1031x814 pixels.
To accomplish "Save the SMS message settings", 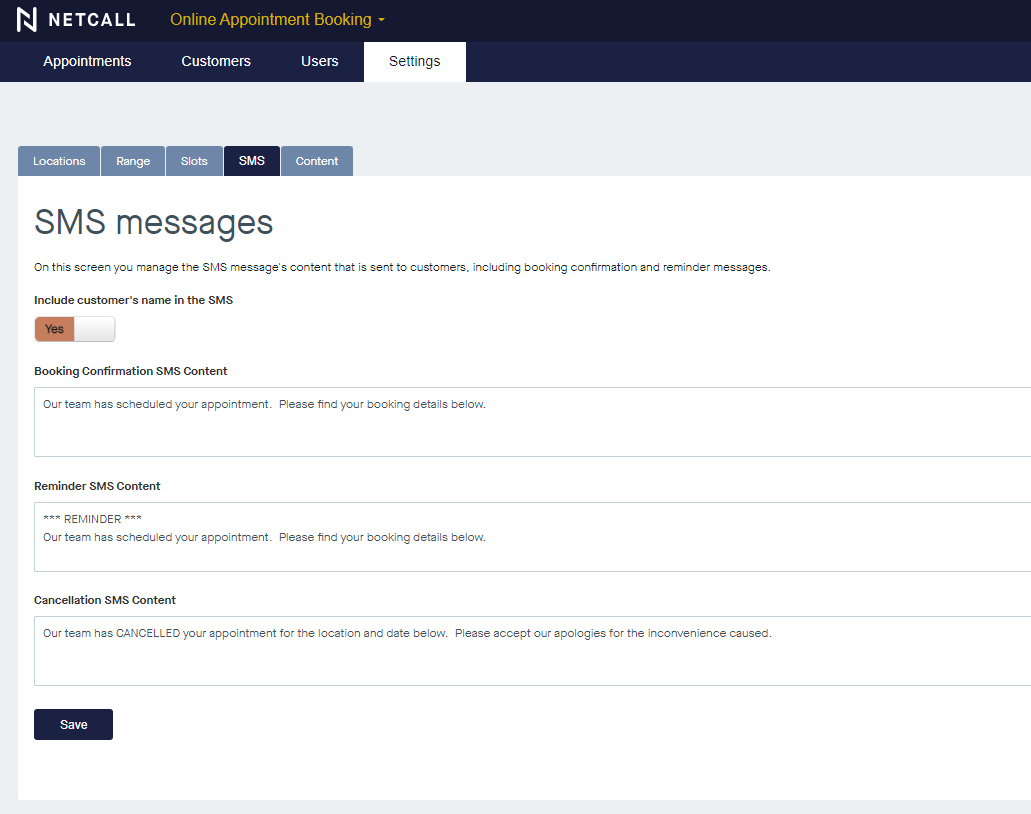I will coord(73,725).
